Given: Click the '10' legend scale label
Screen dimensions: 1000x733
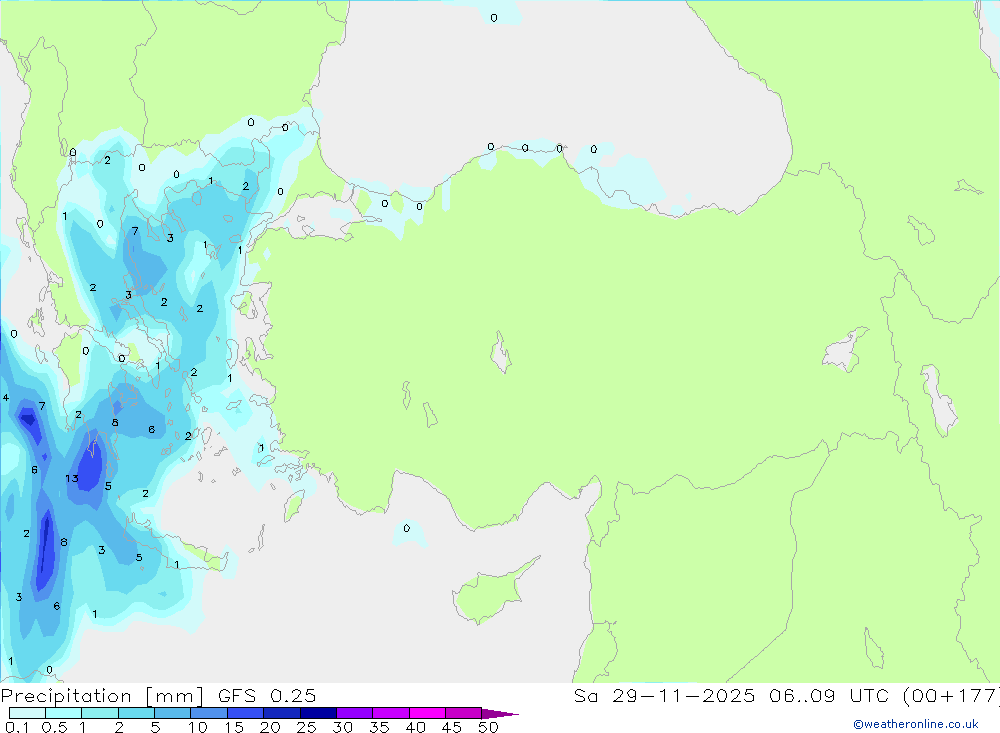Looking at the screenshot, I should (198, 727).
